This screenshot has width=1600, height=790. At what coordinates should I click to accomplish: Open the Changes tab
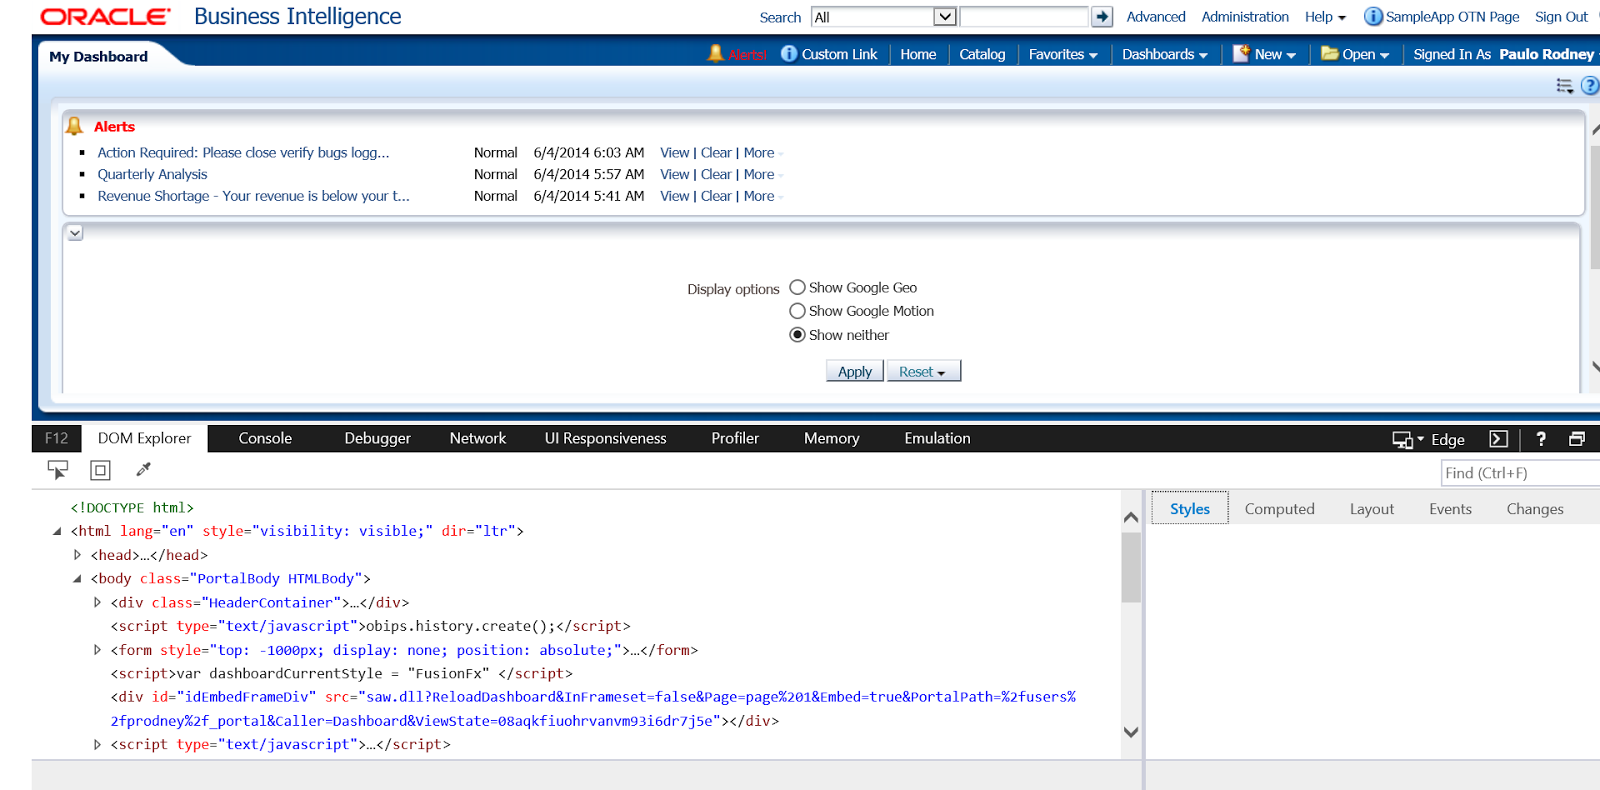1535,509
